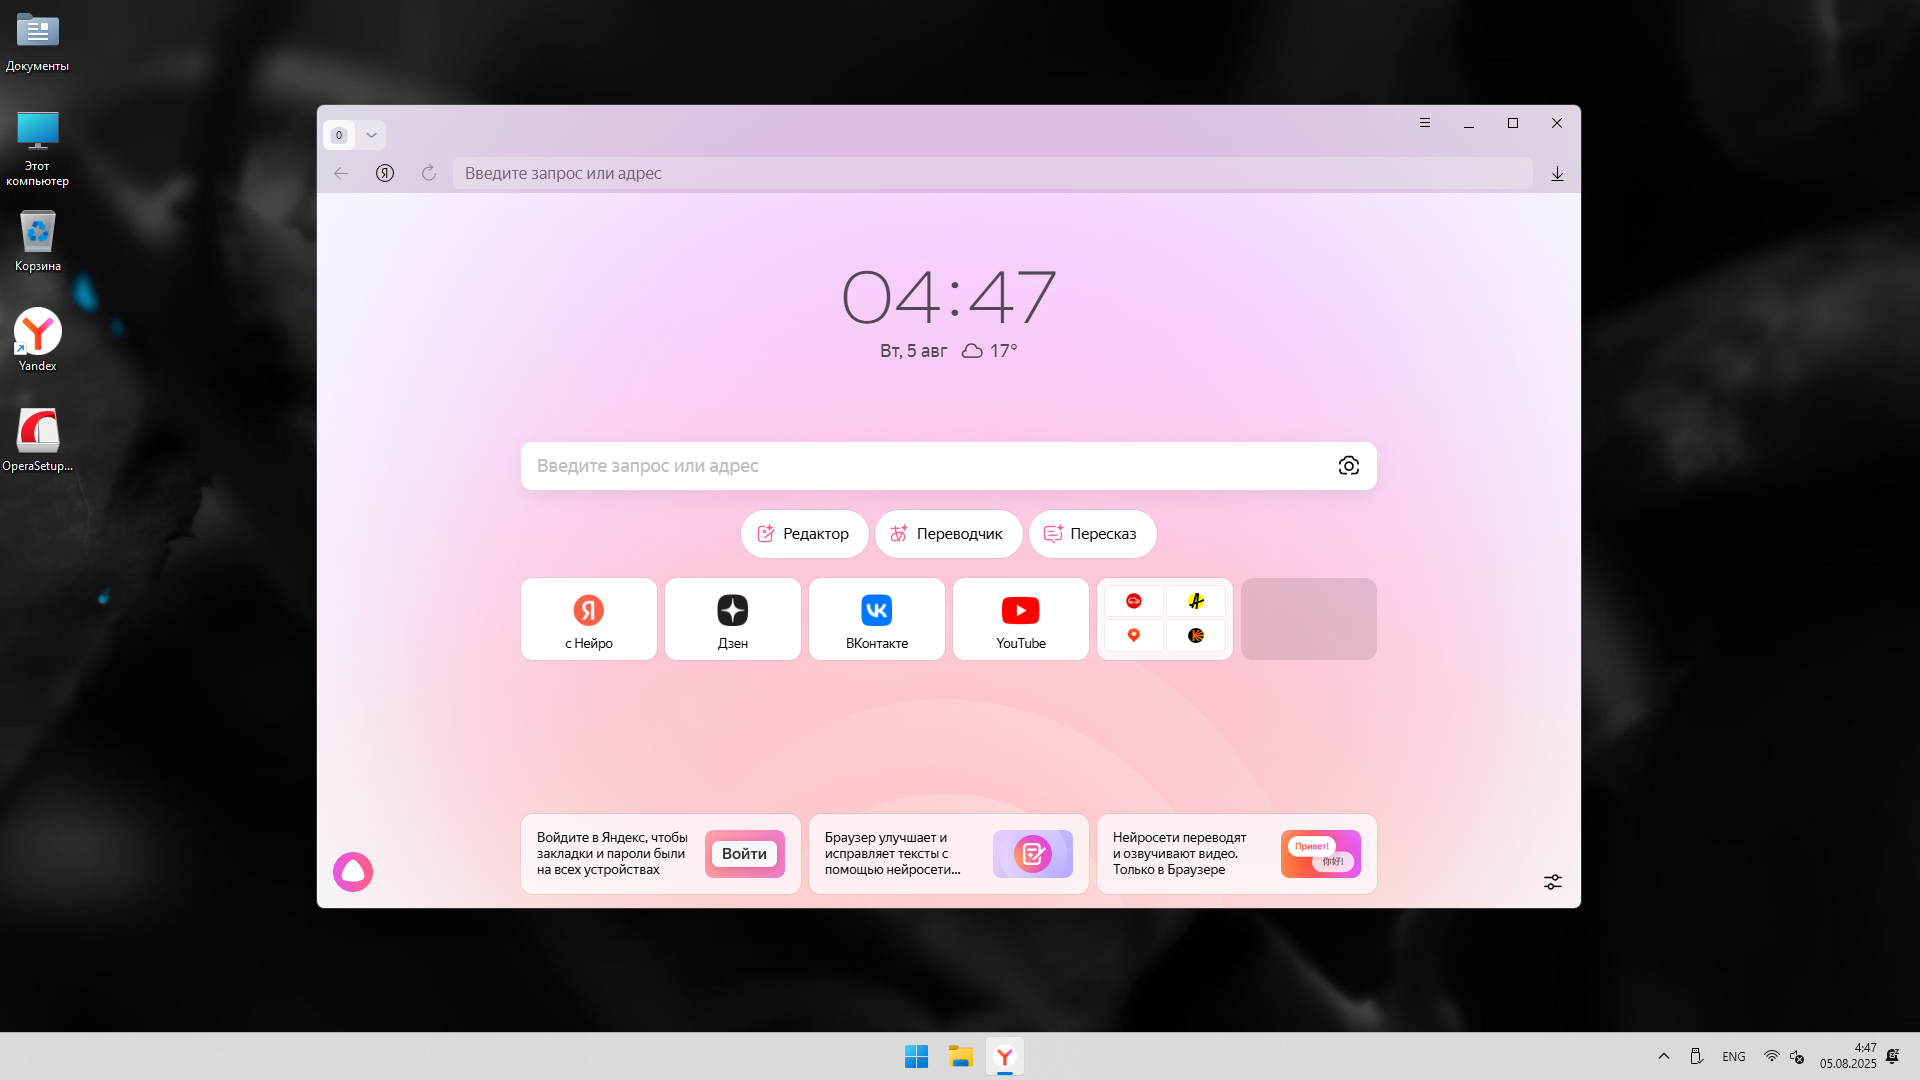Image resolution: width=1920 pixels, height=1080 pixels.
Task: Show hidden system tray icons
Action: tap(1664, 1056)
